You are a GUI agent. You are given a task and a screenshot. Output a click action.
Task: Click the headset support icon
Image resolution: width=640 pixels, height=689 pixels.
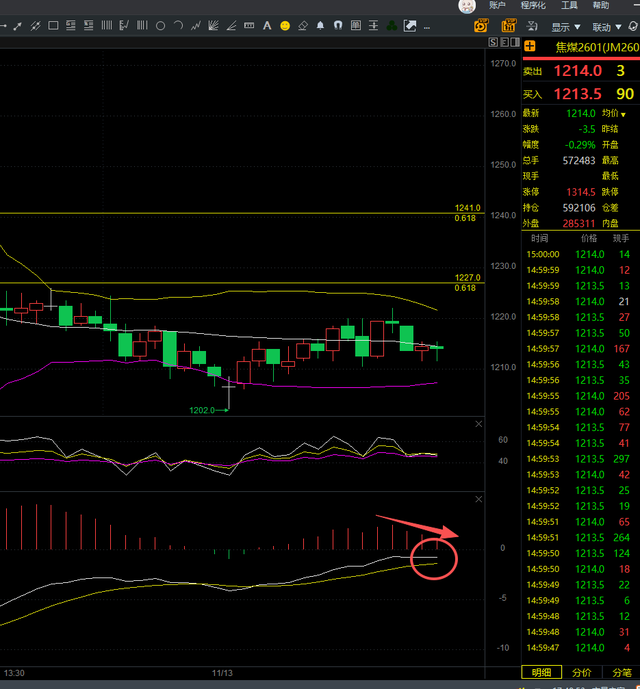633,26
